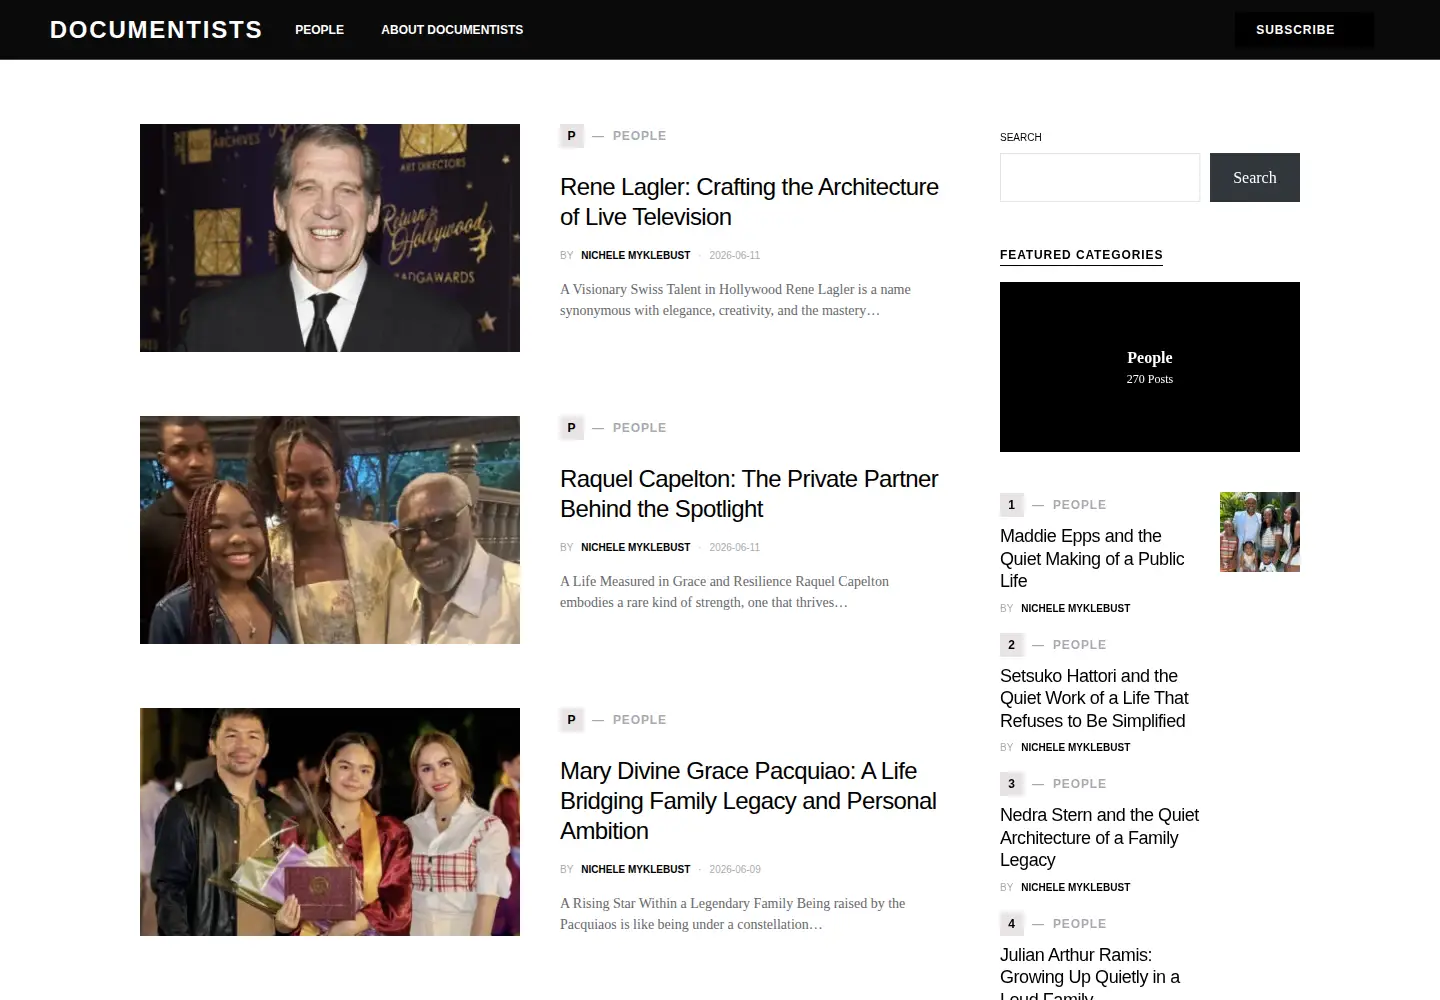The width and height of the screenshot is (1440, 1000).
Task: Open PEOPLE category label above Mary Pacquiao title
Action: (639, 720)
